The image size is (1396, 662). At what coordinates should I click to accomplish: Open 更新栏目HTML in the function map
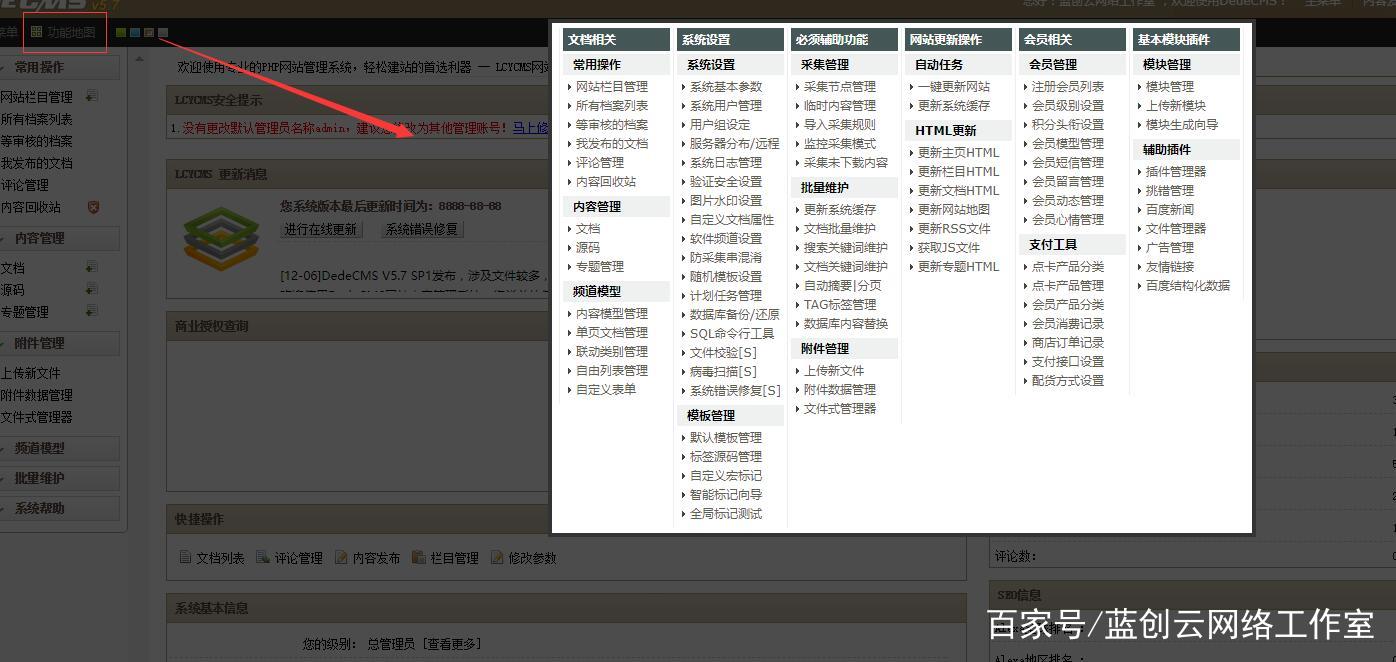958,172
